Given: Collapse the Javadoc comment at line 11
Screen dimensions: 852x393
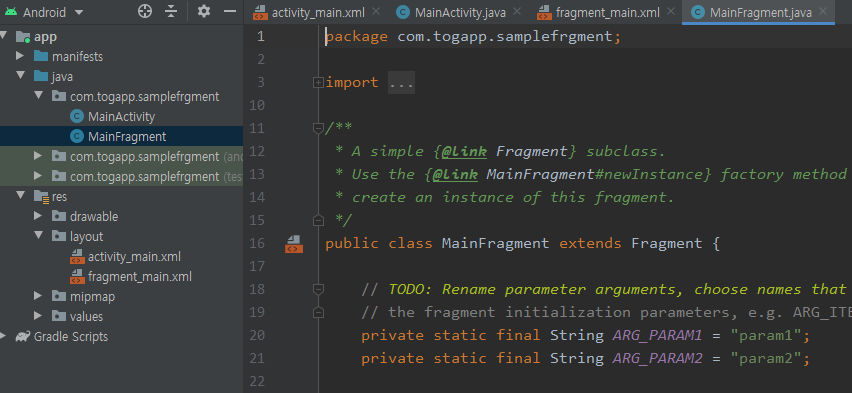Looking at the screenshot, I should point(318,128).
